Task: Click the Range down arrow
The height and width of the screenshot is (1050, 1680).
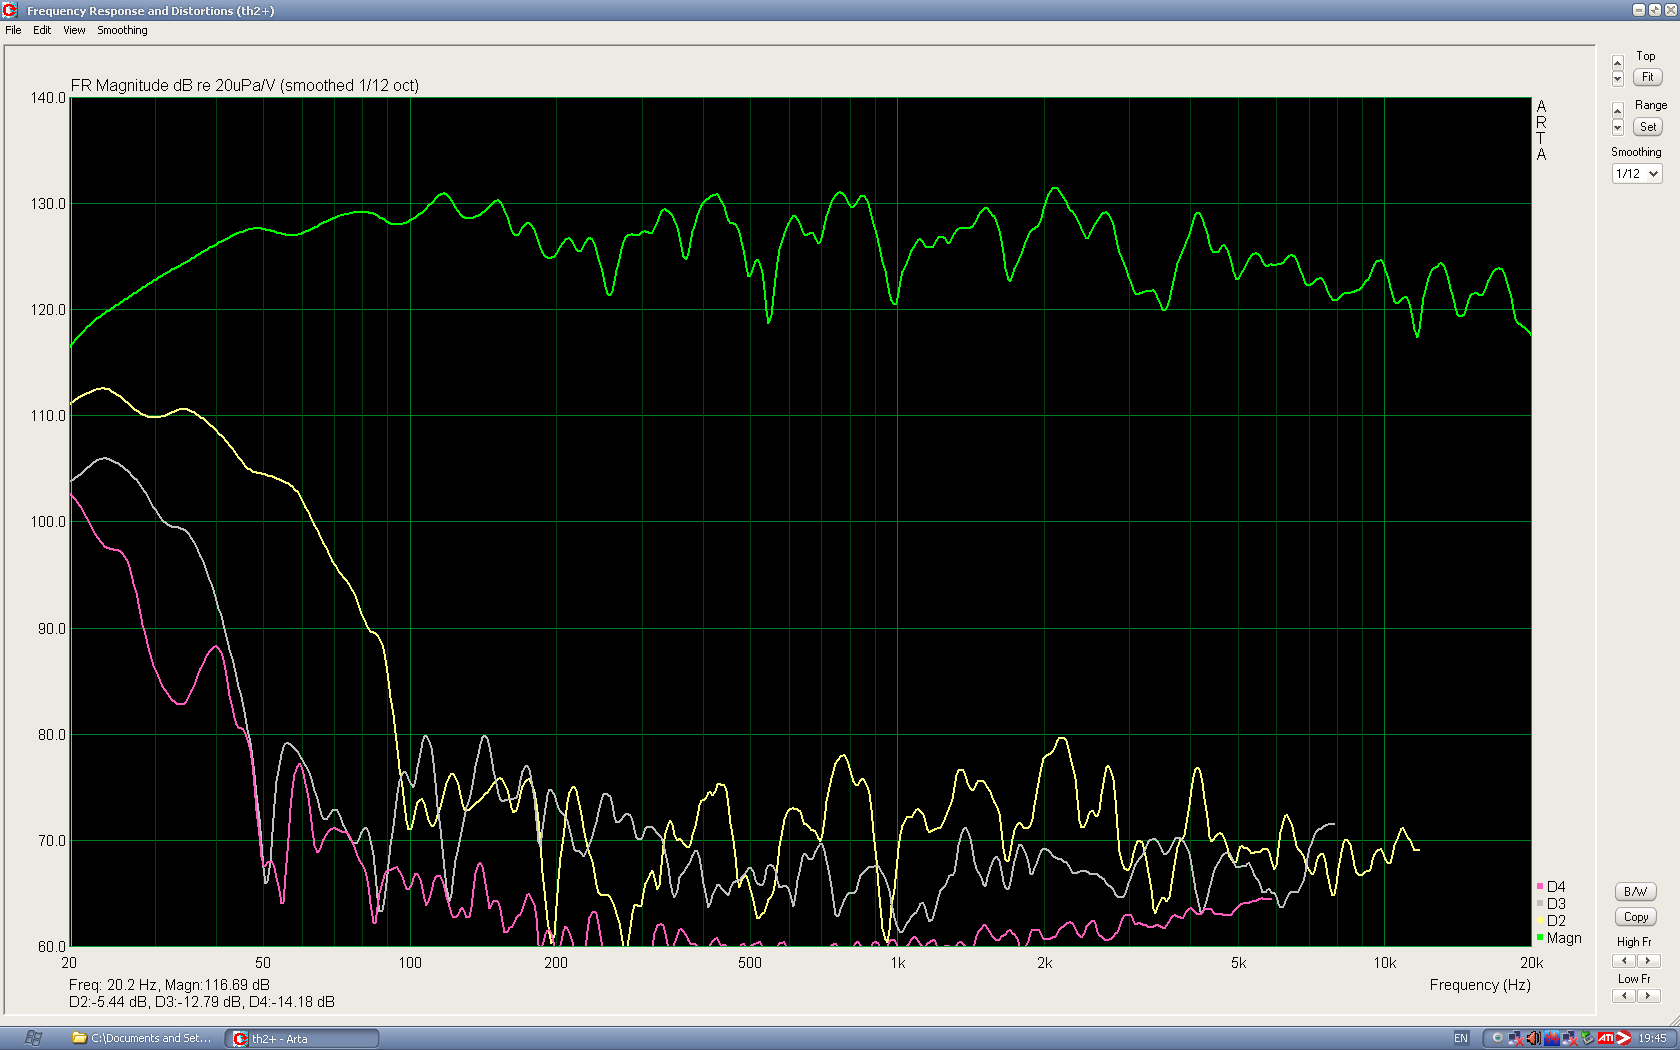Action: click(x=1618, y=127)
